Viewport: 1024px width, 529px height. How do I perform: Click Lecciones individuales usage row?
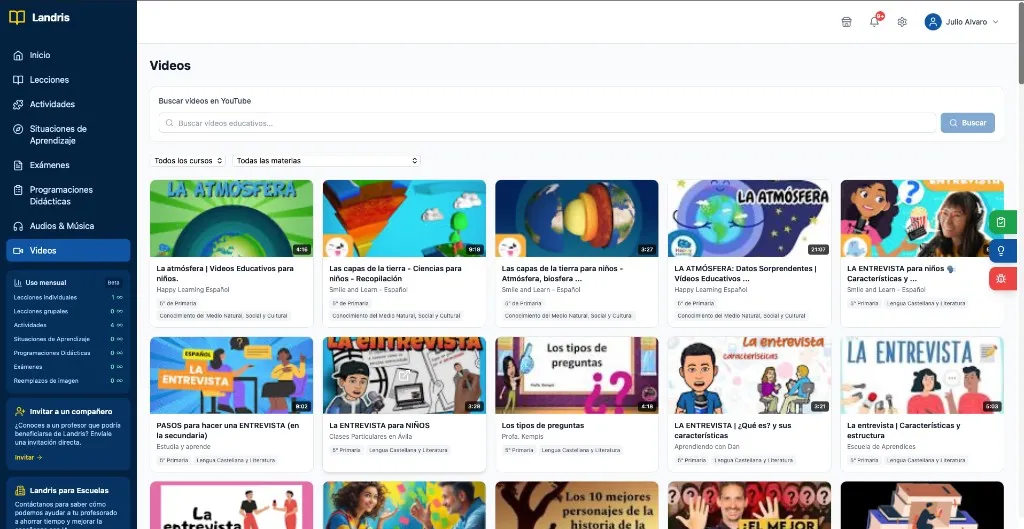pos(68,297)
